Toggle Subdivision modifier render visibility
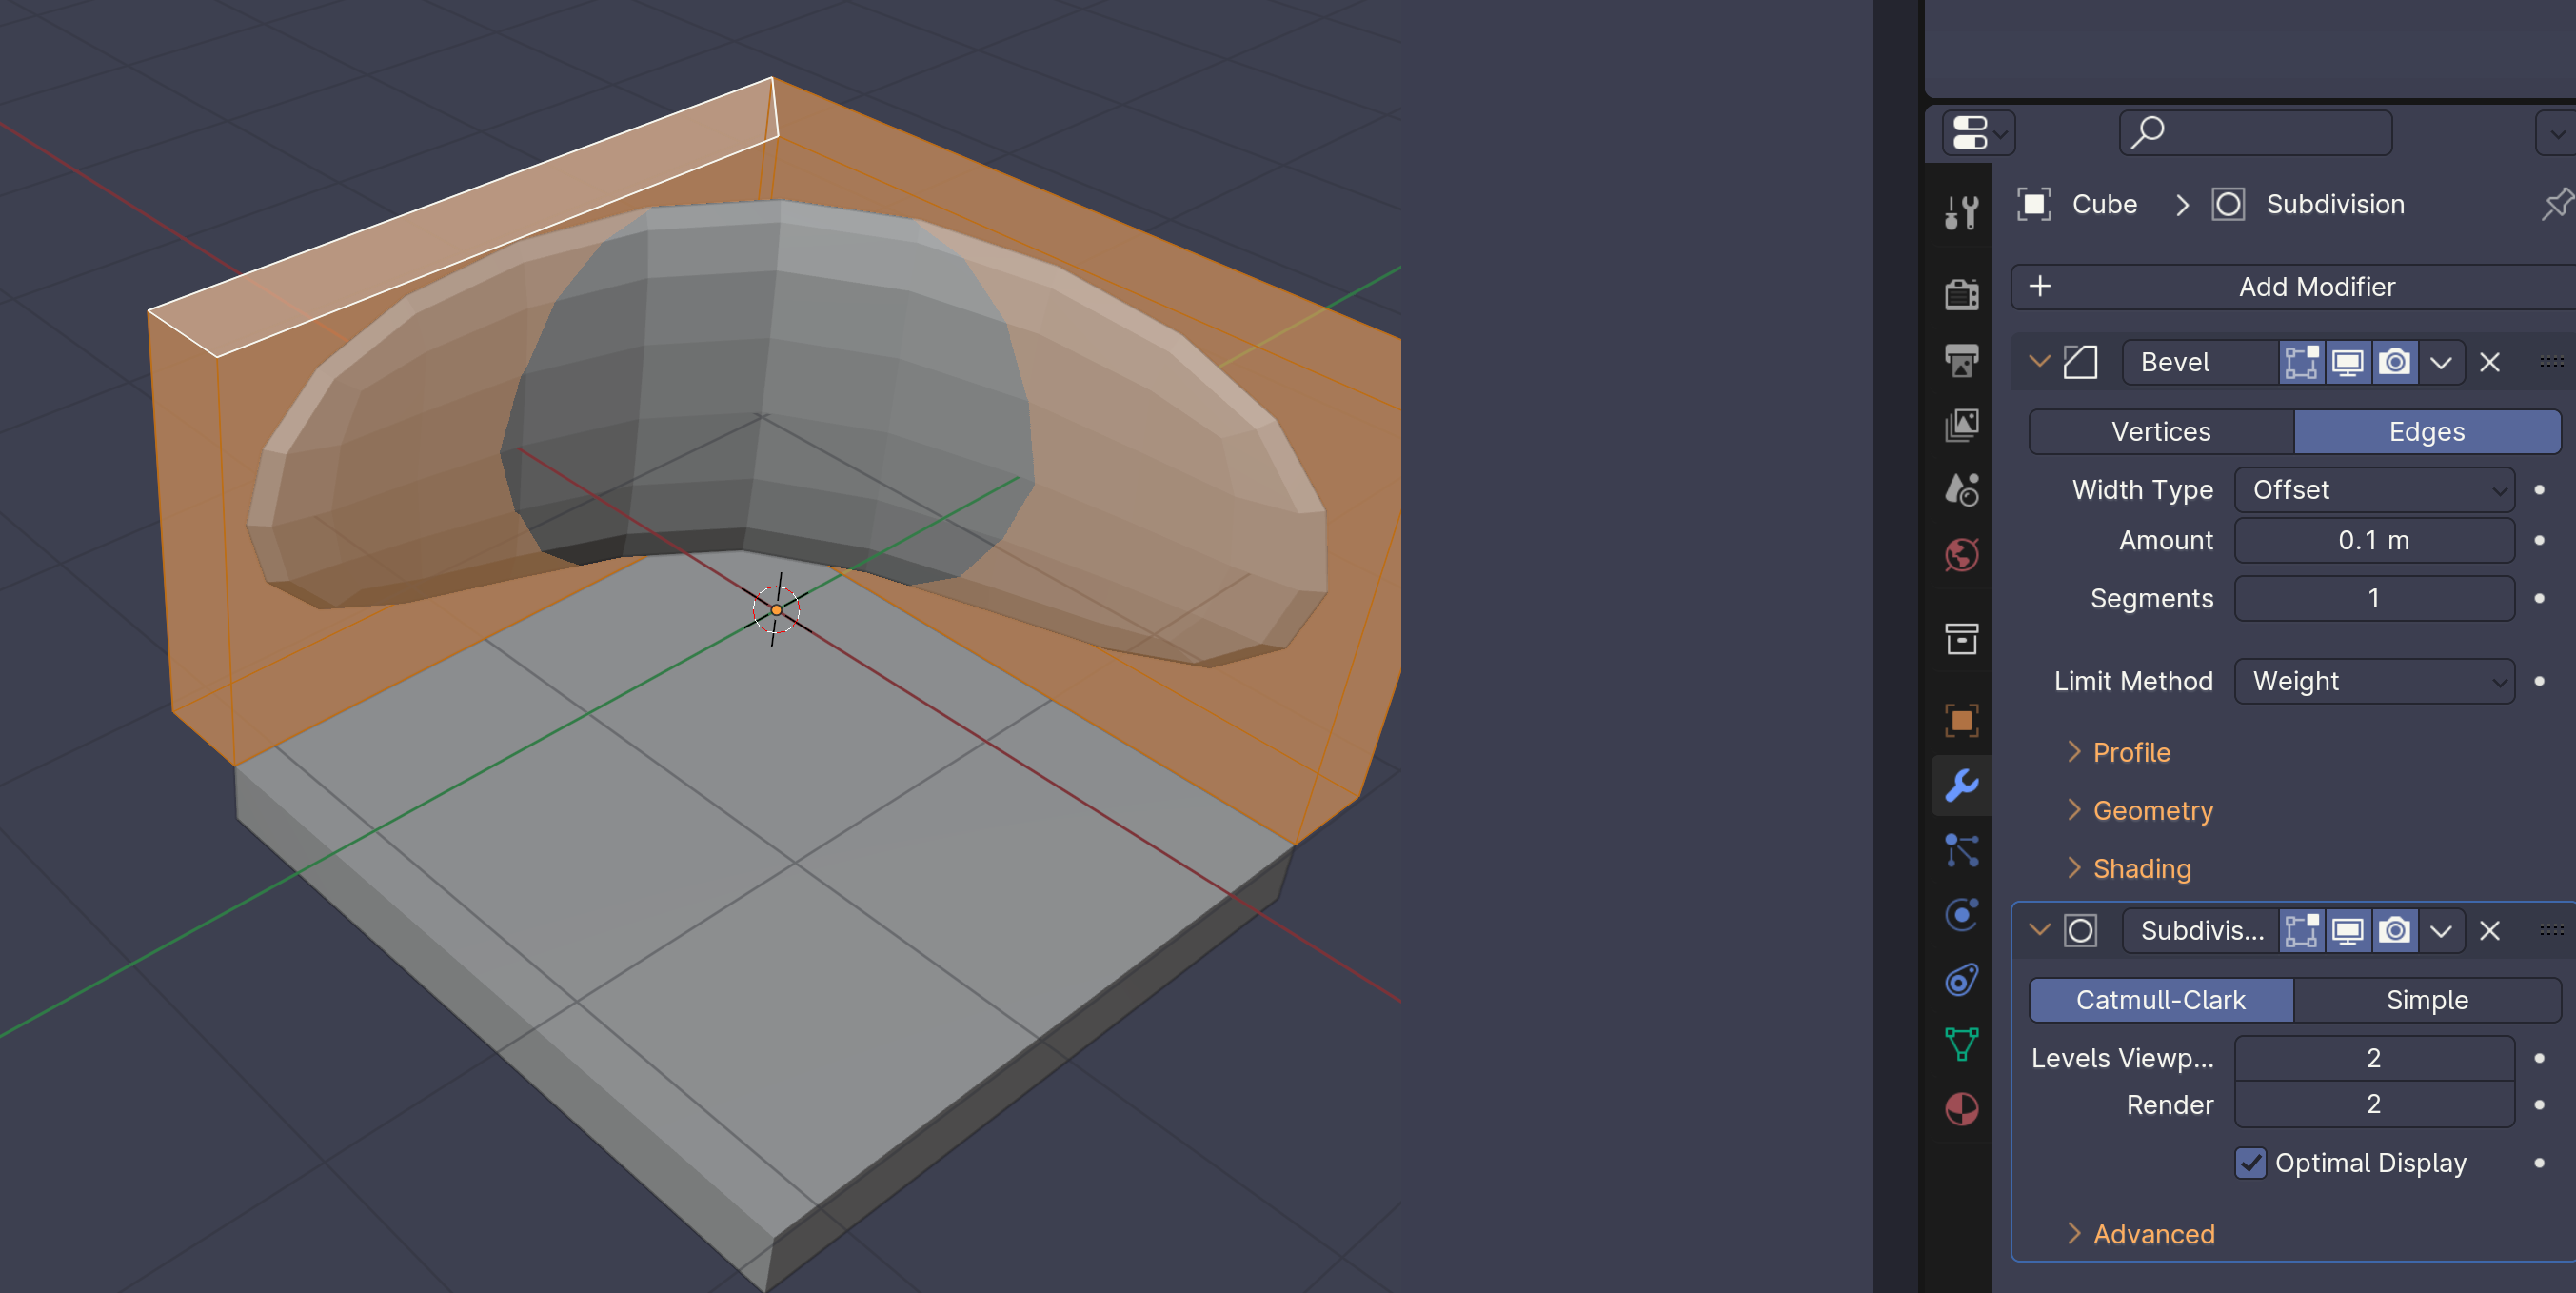 pyautogui.click(x=2394, y=931)
